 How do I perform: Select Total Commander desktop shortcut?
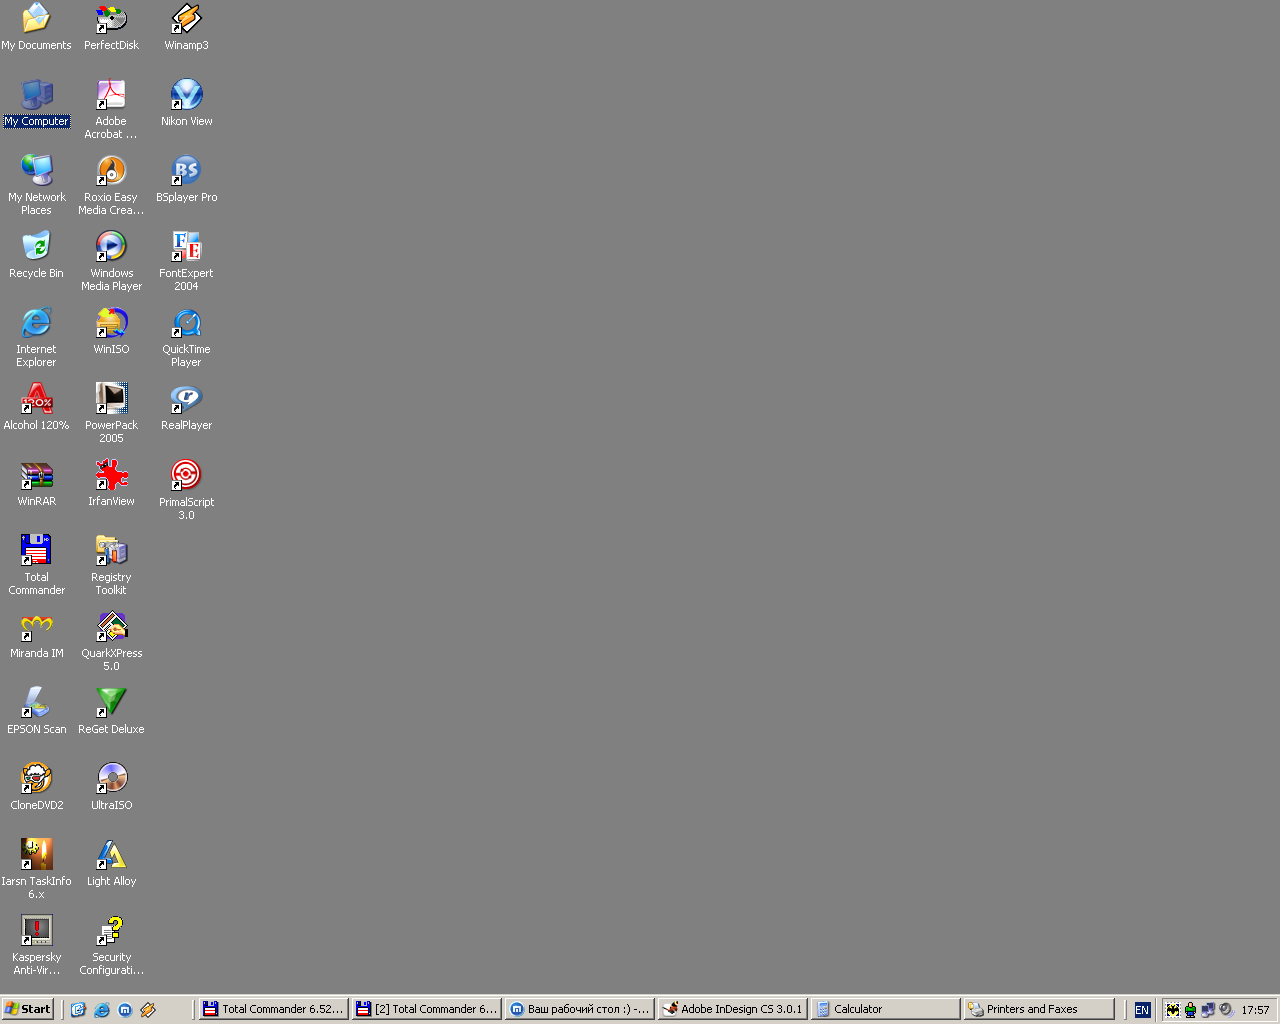coord(36,565)
